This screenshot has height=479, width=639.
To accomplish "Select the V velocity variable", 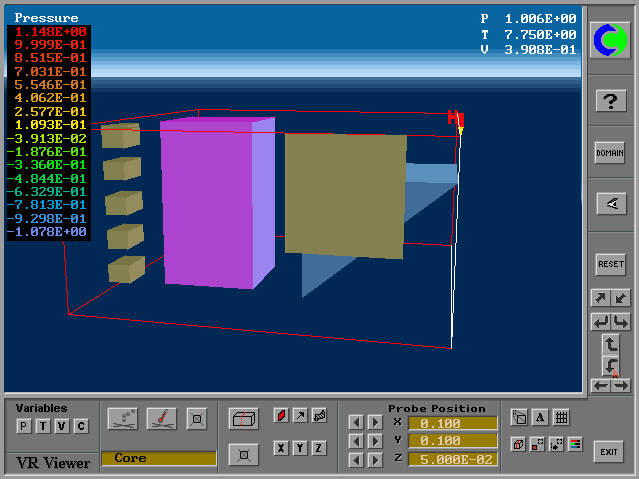I will pos(62,426).
